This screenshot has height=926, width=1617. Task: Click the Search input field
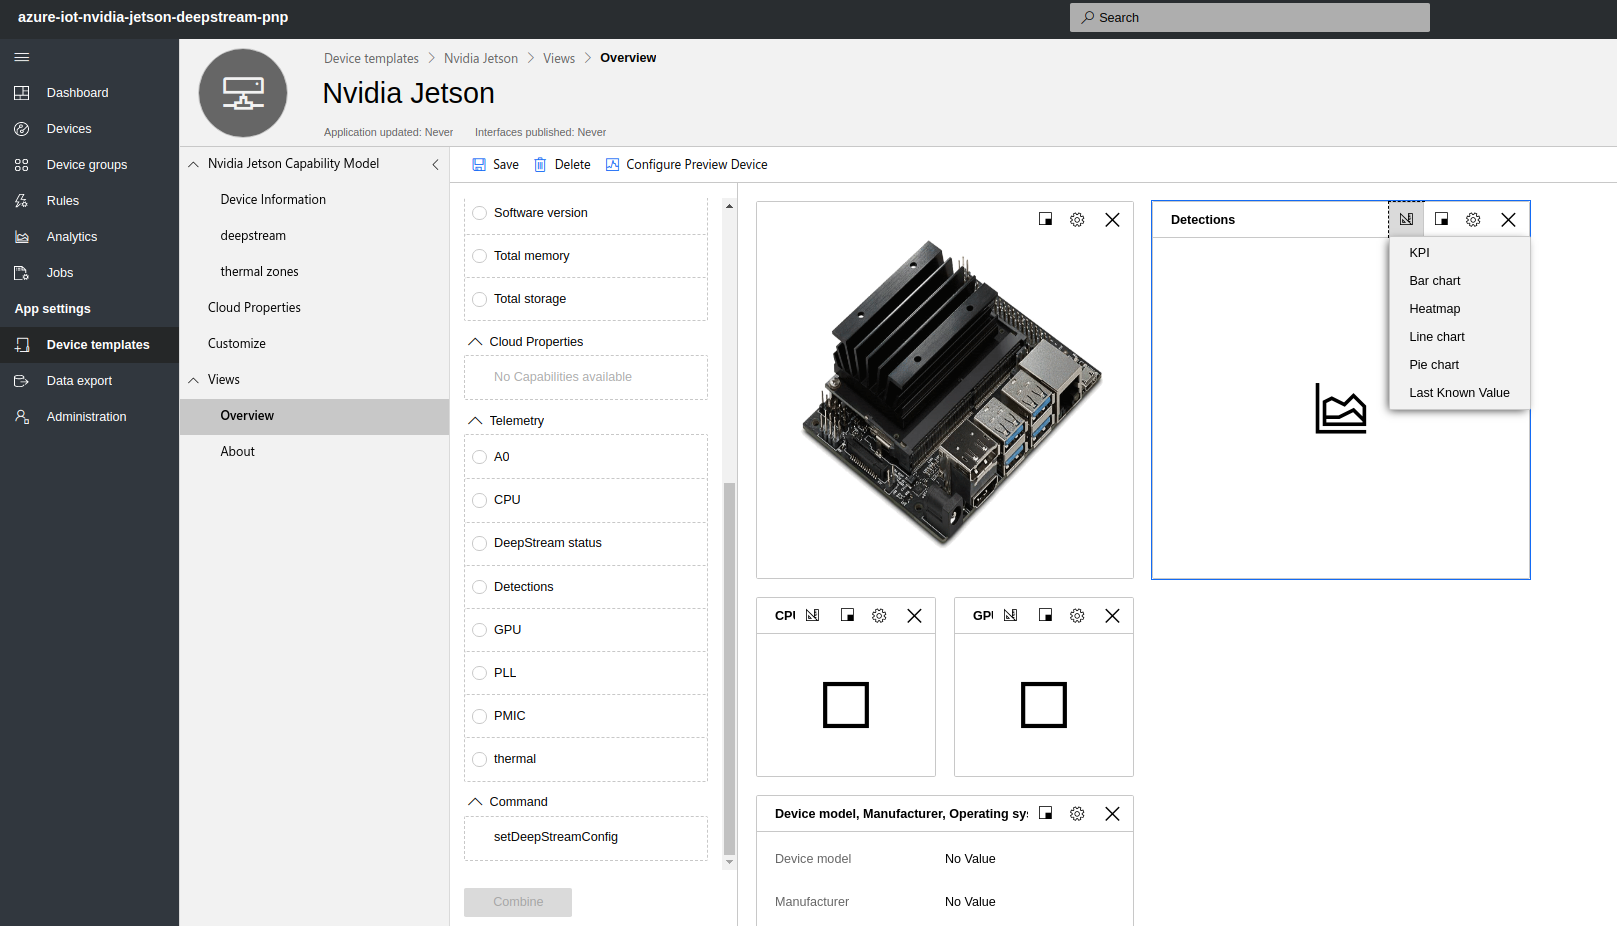[x=1250, y=18]
